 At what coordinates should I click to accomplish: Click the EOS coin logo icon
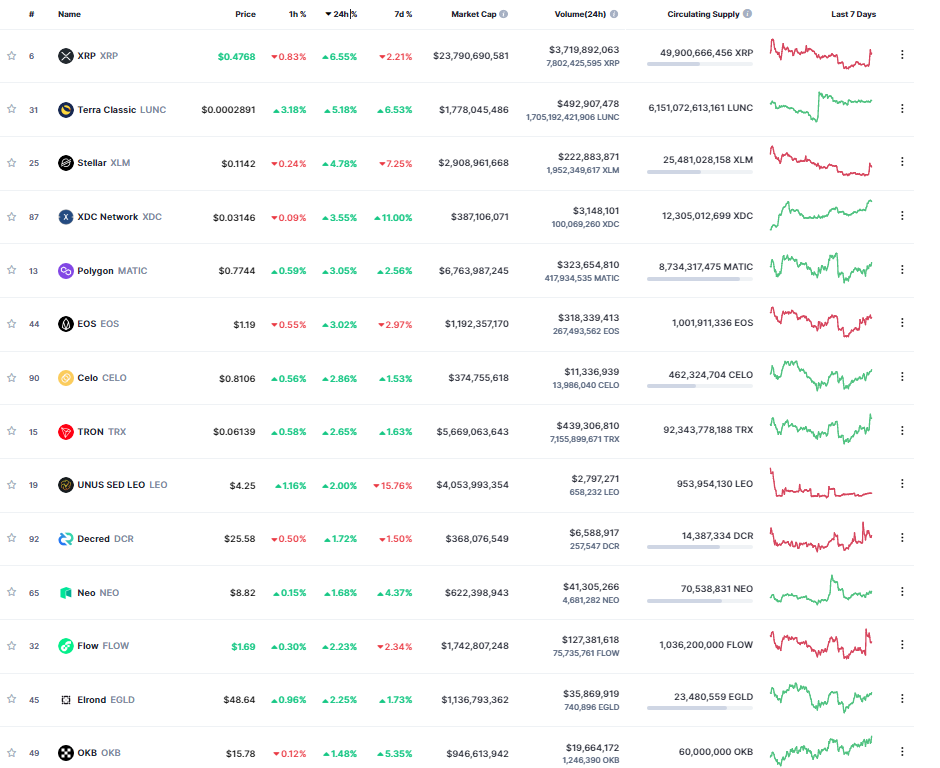click(65, 324)
